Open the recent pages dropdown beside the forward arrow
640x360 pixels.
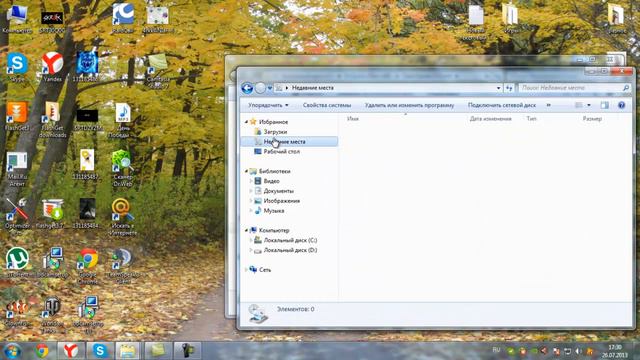(270, 88)
